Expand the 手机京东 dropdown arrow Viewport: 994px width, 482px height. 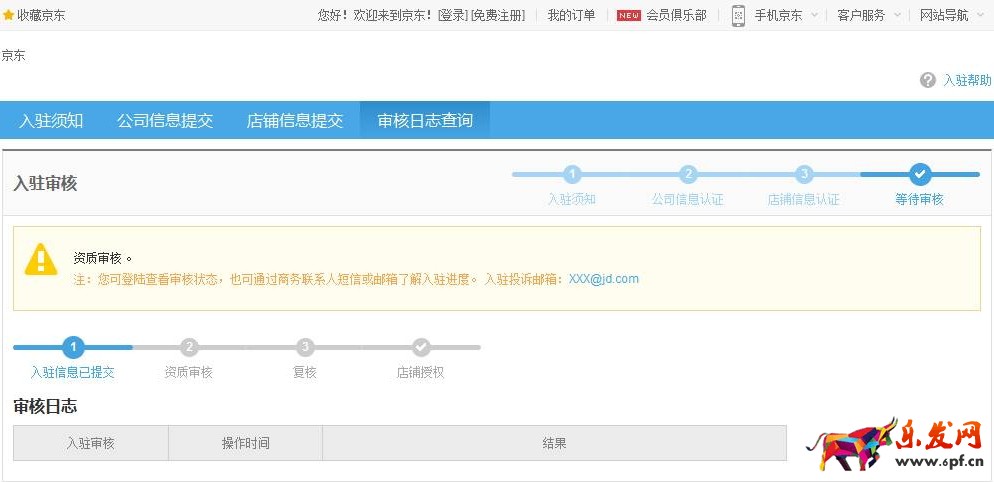[x=814, y=15]
